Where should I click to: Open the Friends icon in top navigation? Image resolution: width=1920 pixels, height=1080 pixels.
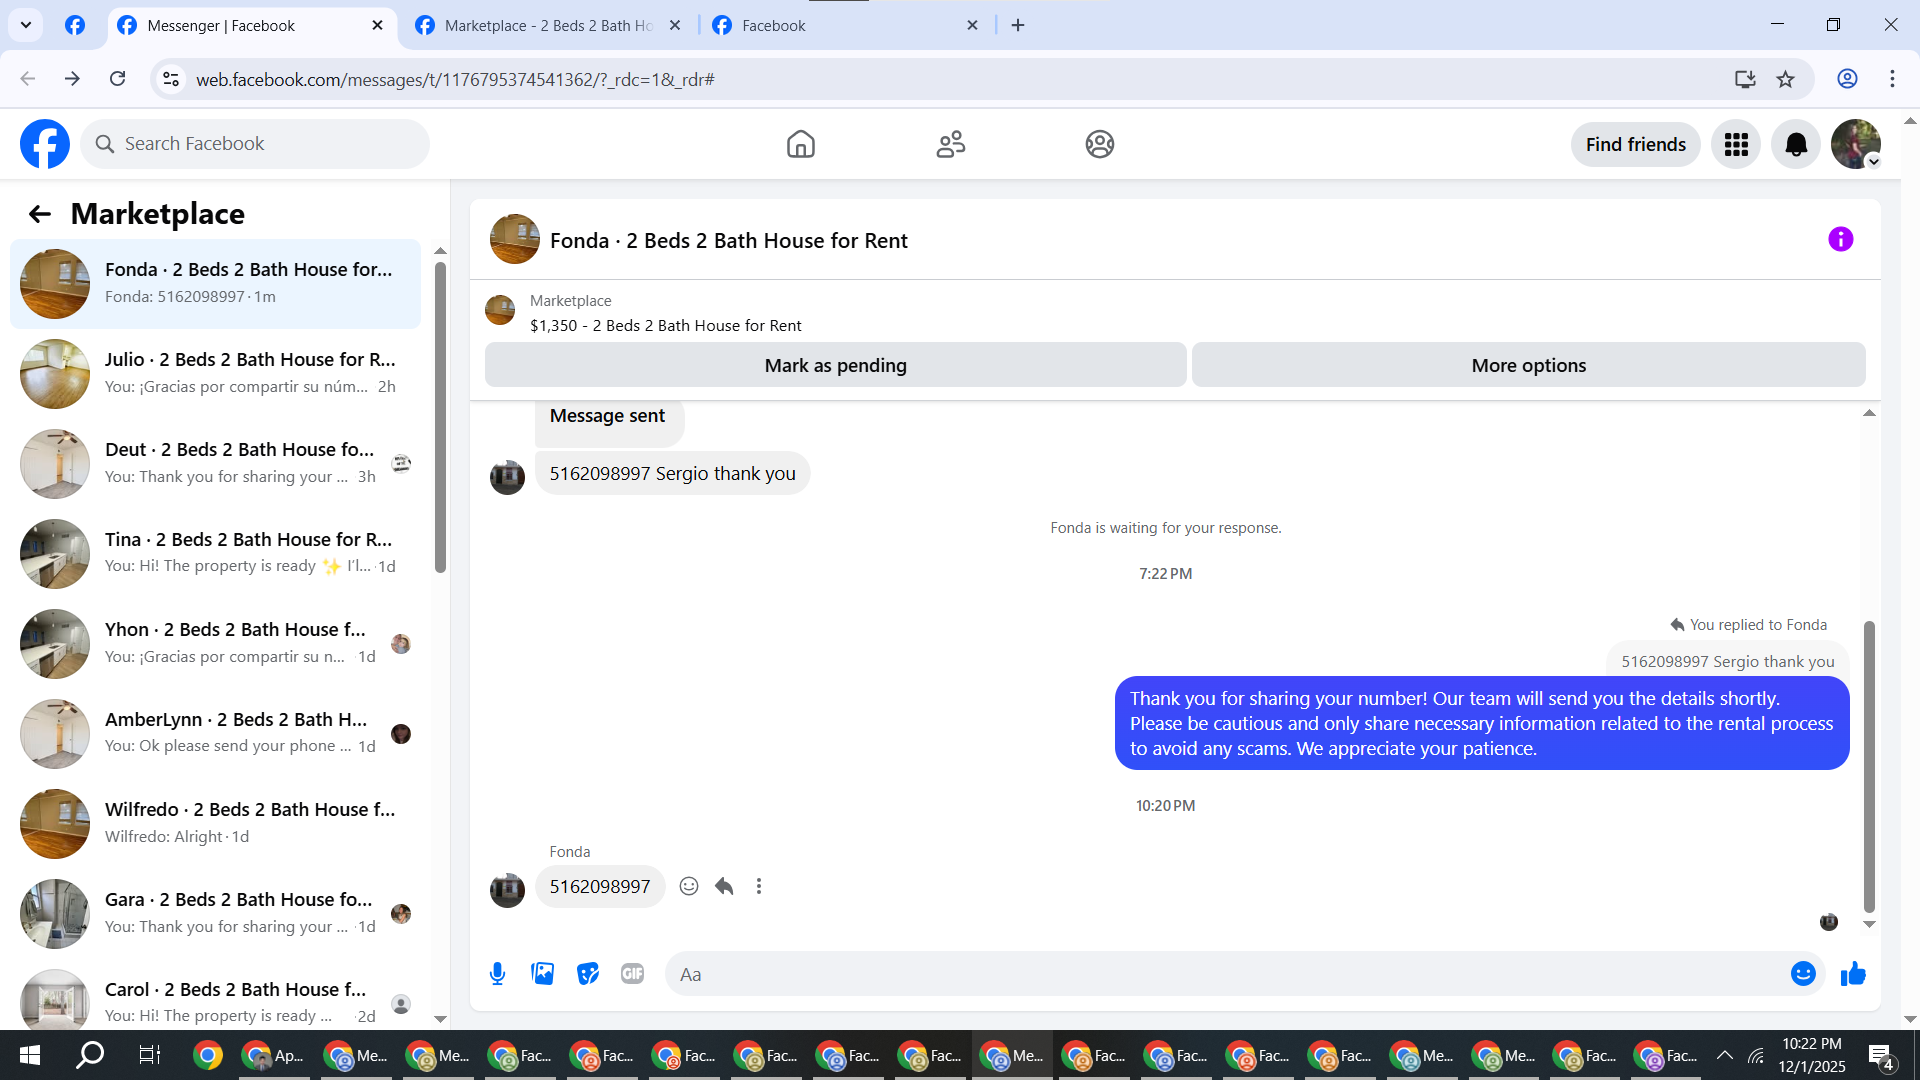coord(950,144)
